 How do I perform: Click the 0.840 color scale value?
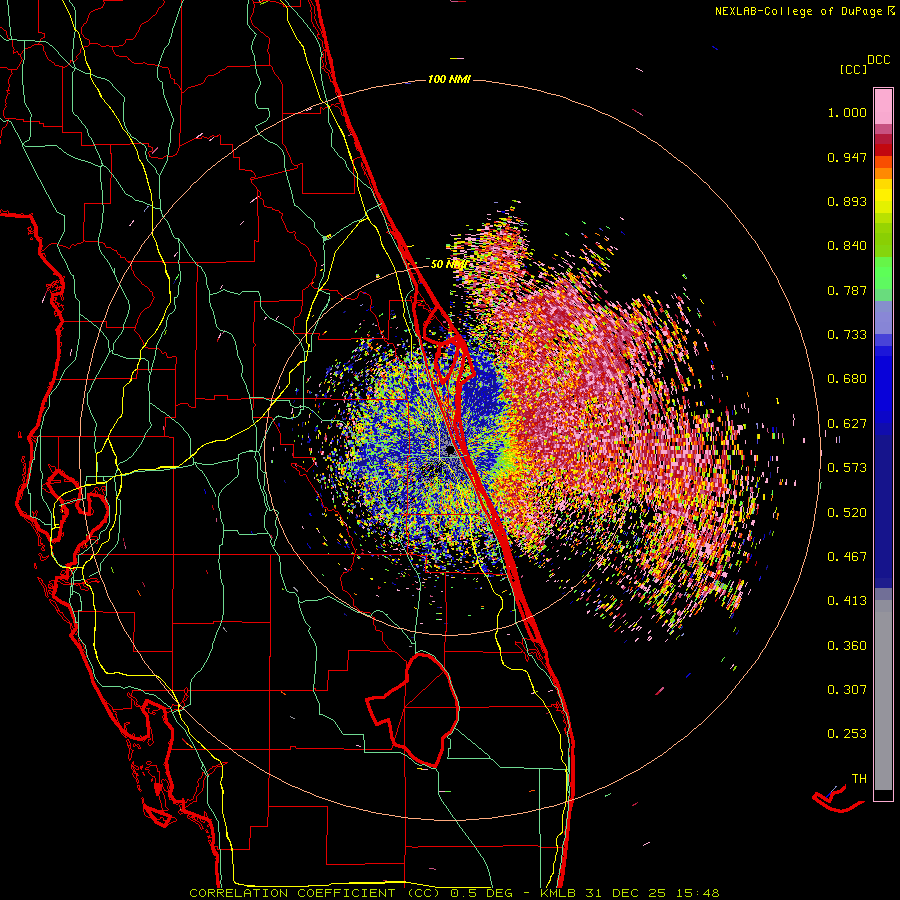847,246
